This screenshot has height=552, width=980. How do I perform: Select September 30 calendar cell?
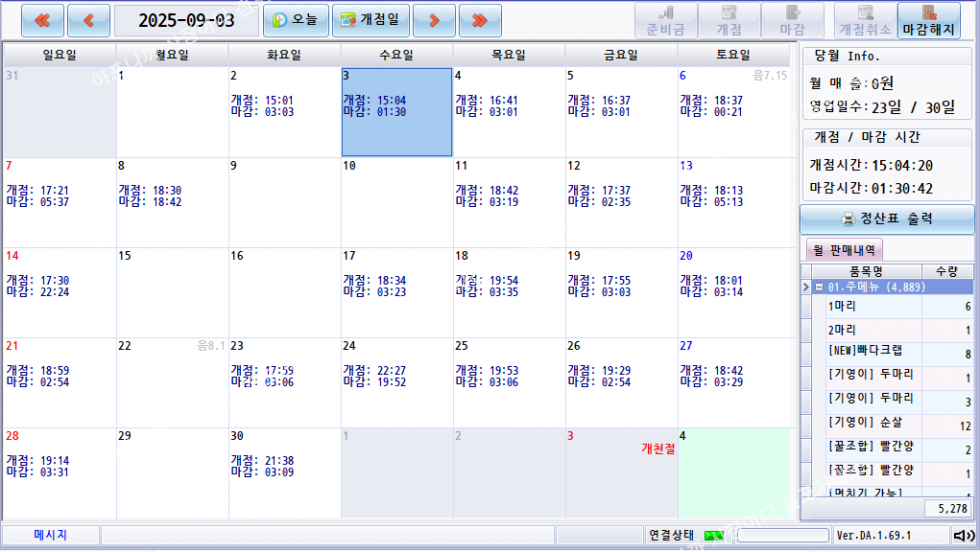pos(284,472)
